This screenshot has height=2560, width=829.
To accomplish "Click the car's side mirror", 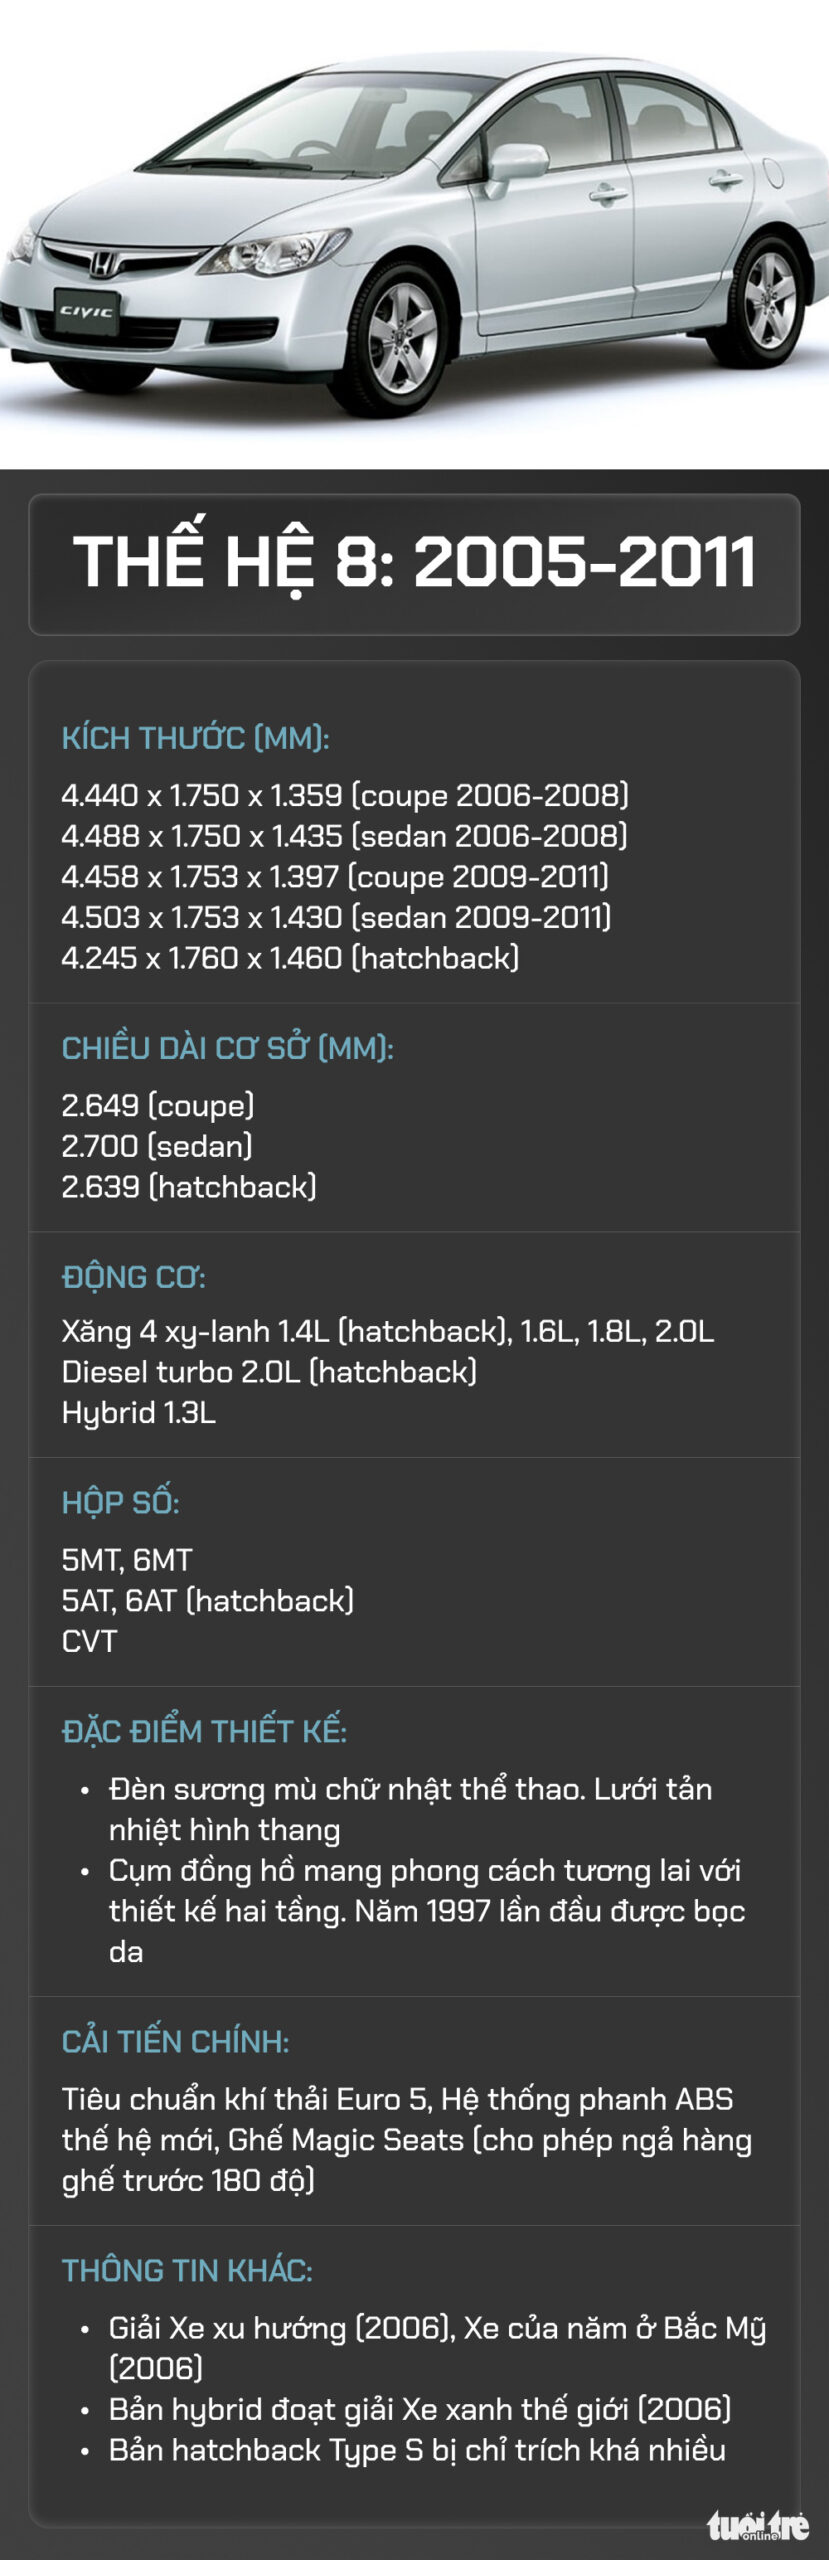I will [516, 161].
